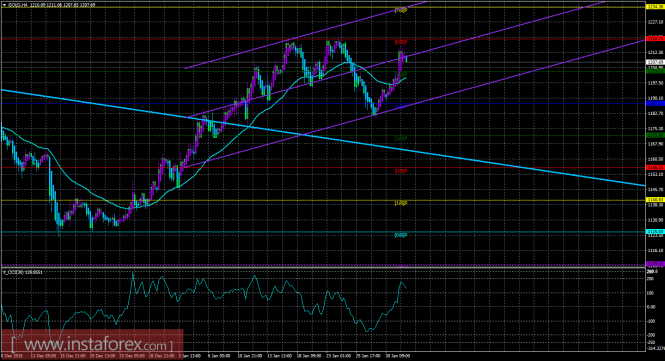Screen dimensions: 665x361
Task: Select the yellow 1140.63 price tag
Action: click(654, 199)
